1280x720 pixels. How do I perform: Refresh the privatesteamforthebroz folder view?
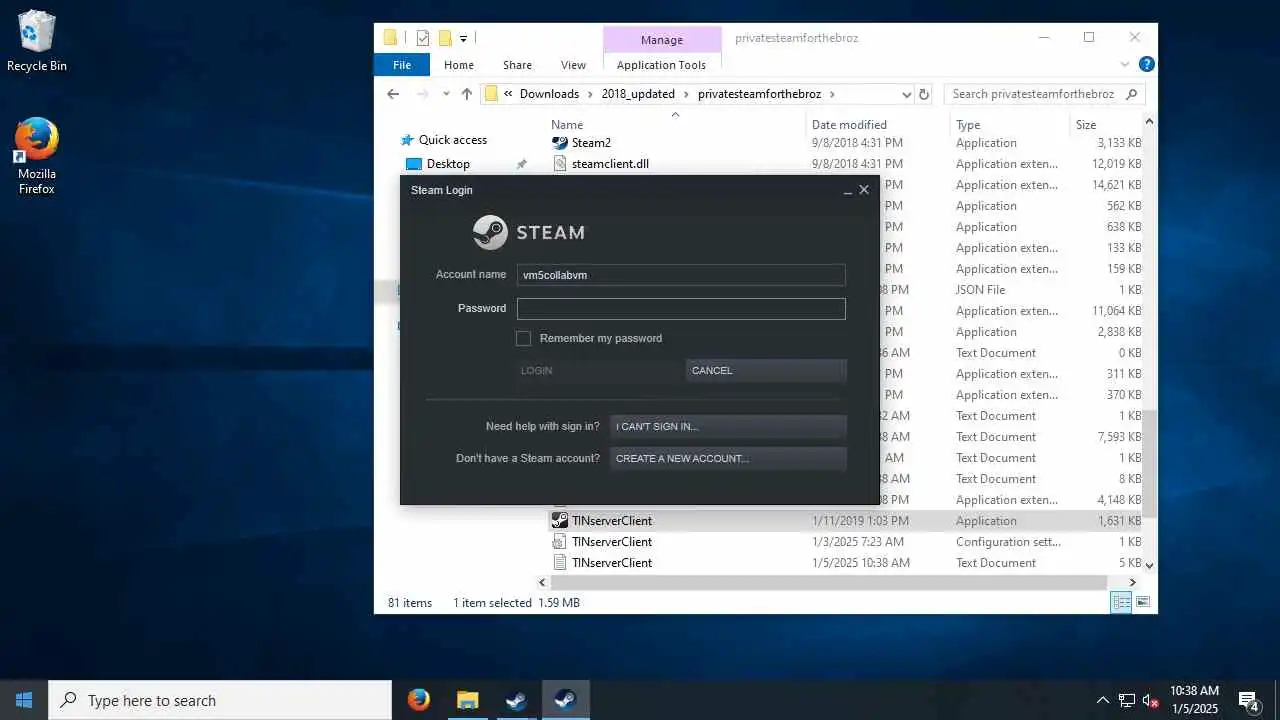(x=924, y=94)
